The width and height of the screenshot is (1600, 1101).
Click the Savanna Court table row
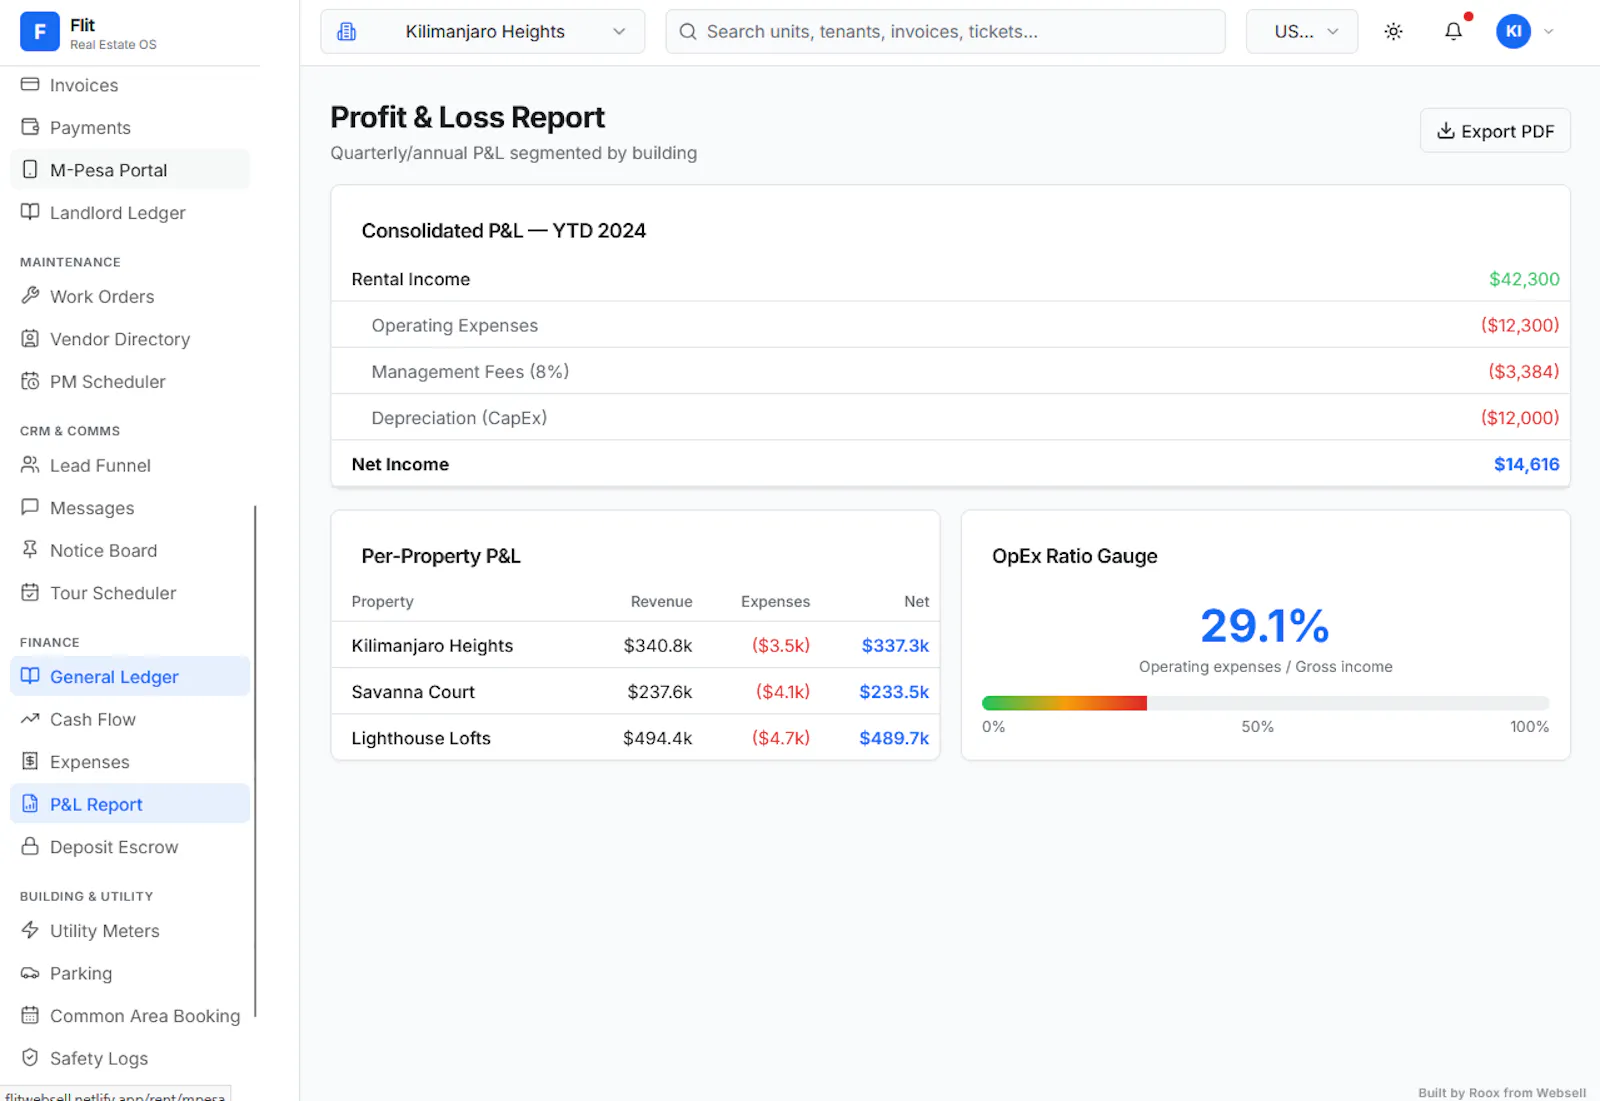(635, 691)
